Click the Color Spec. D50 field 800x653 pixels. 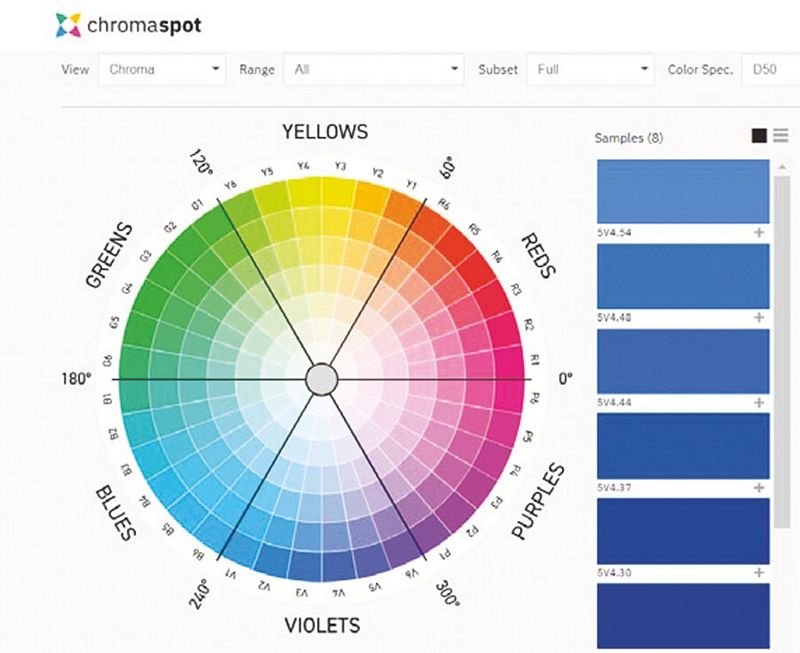point(768,70)
